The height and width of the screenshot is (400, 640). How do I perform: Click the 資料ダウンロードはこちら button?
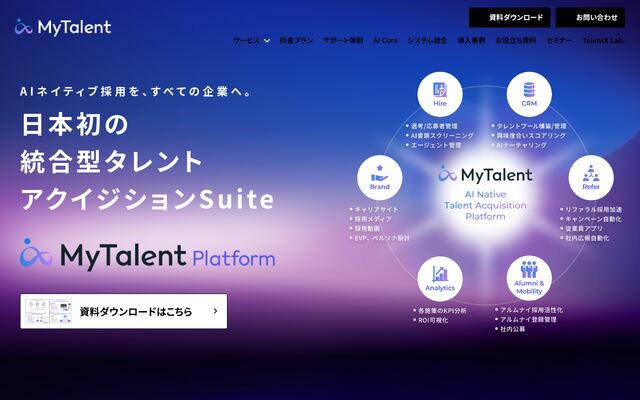[x=124, y=311]
